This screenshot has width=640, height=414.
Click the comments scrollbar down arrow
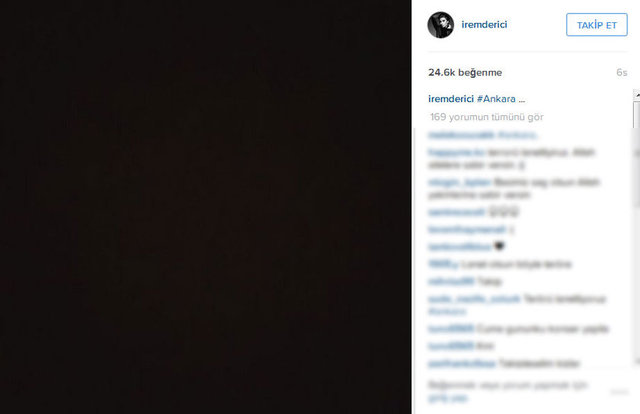pos(637,361)
